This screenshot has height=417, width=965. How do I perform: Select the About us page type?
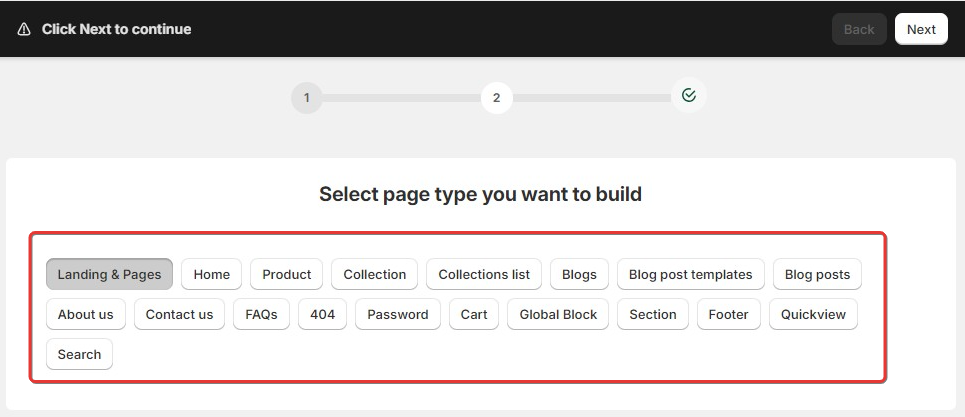85,314
